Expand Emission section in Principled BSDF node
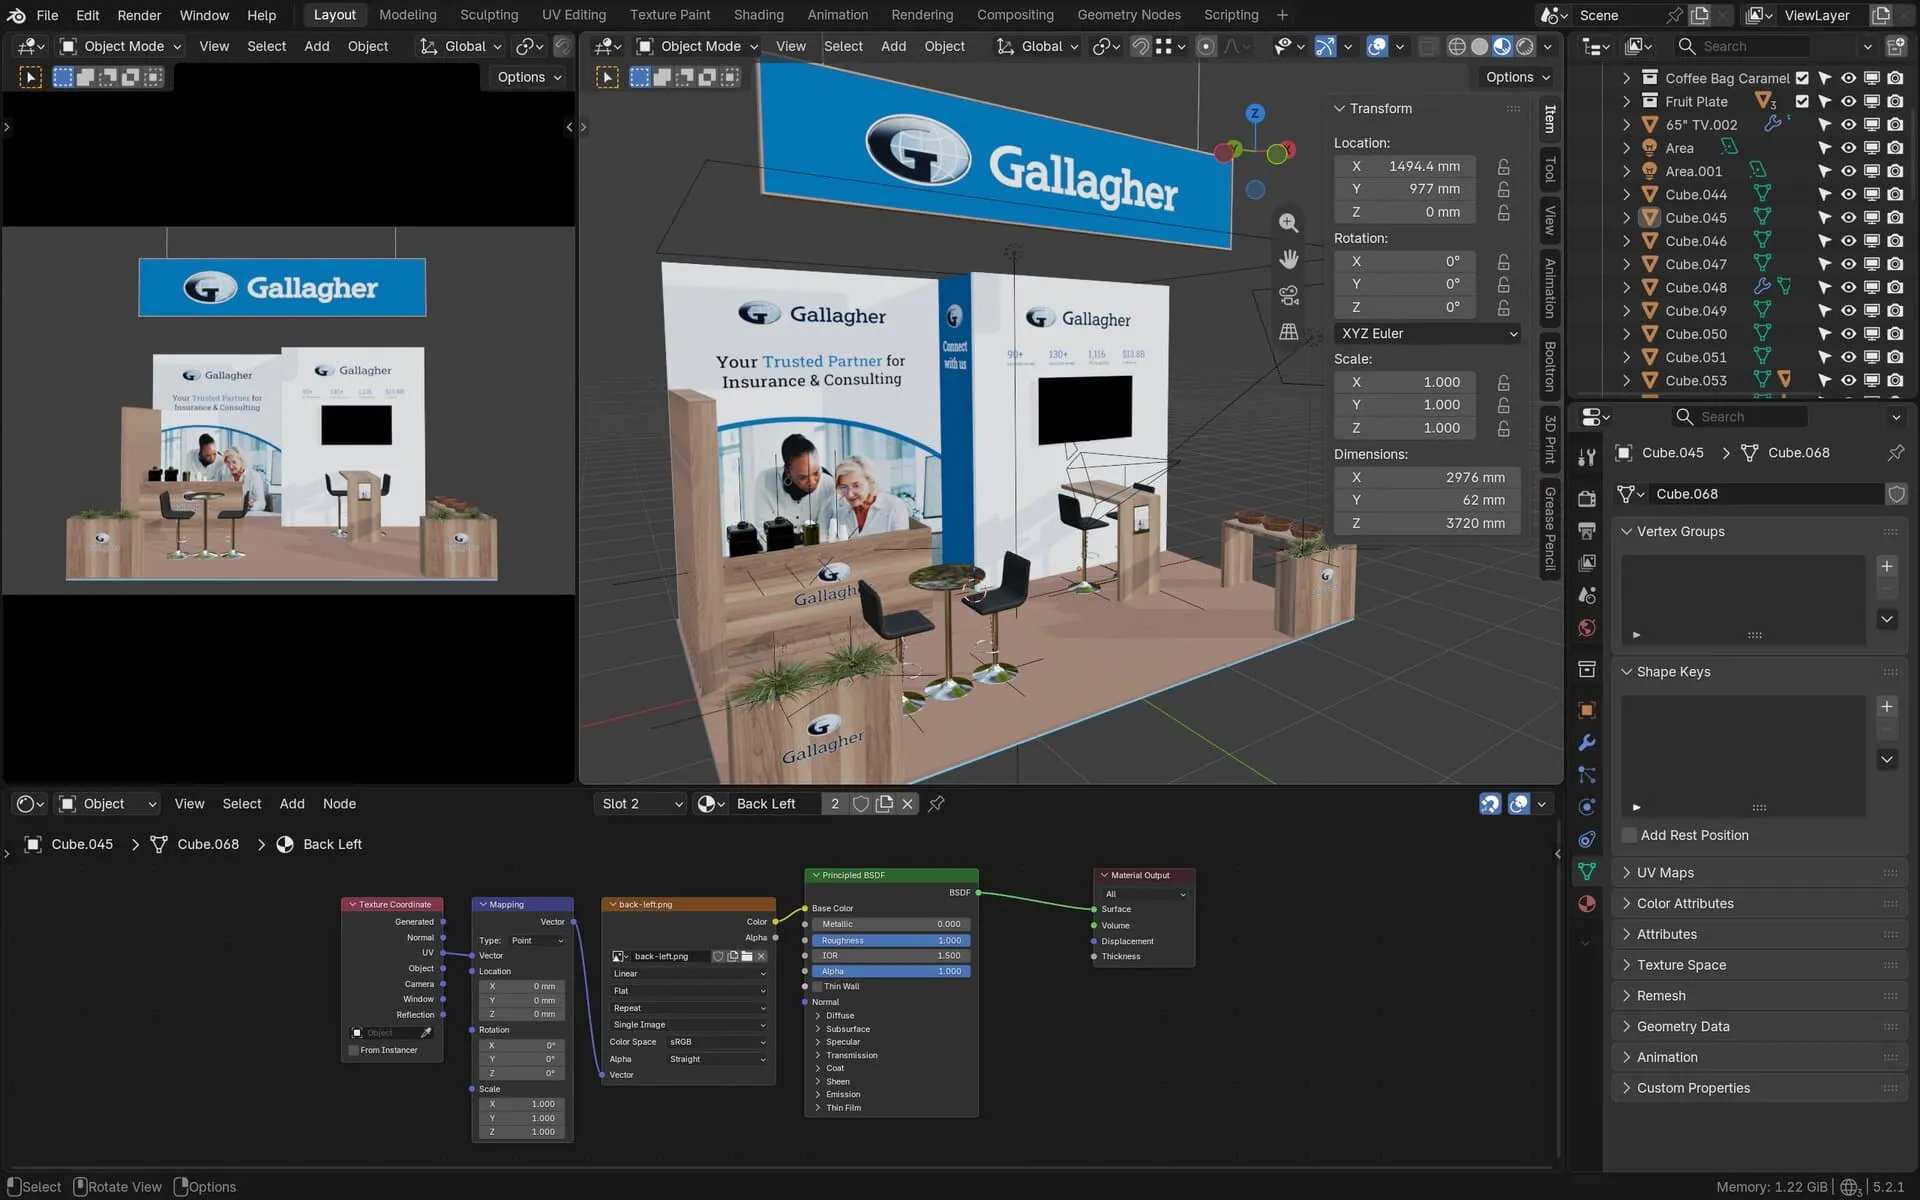The height and width of the screenshot is (1200, 1920). 818,1094
